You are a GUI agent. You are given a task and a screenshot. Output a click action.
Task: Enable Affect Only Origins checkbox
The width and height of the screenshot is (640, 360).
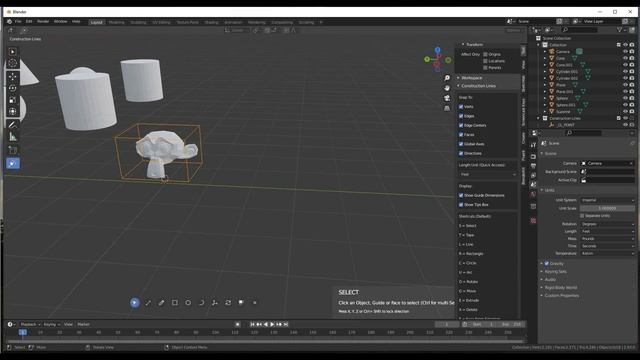coord(485,54)
